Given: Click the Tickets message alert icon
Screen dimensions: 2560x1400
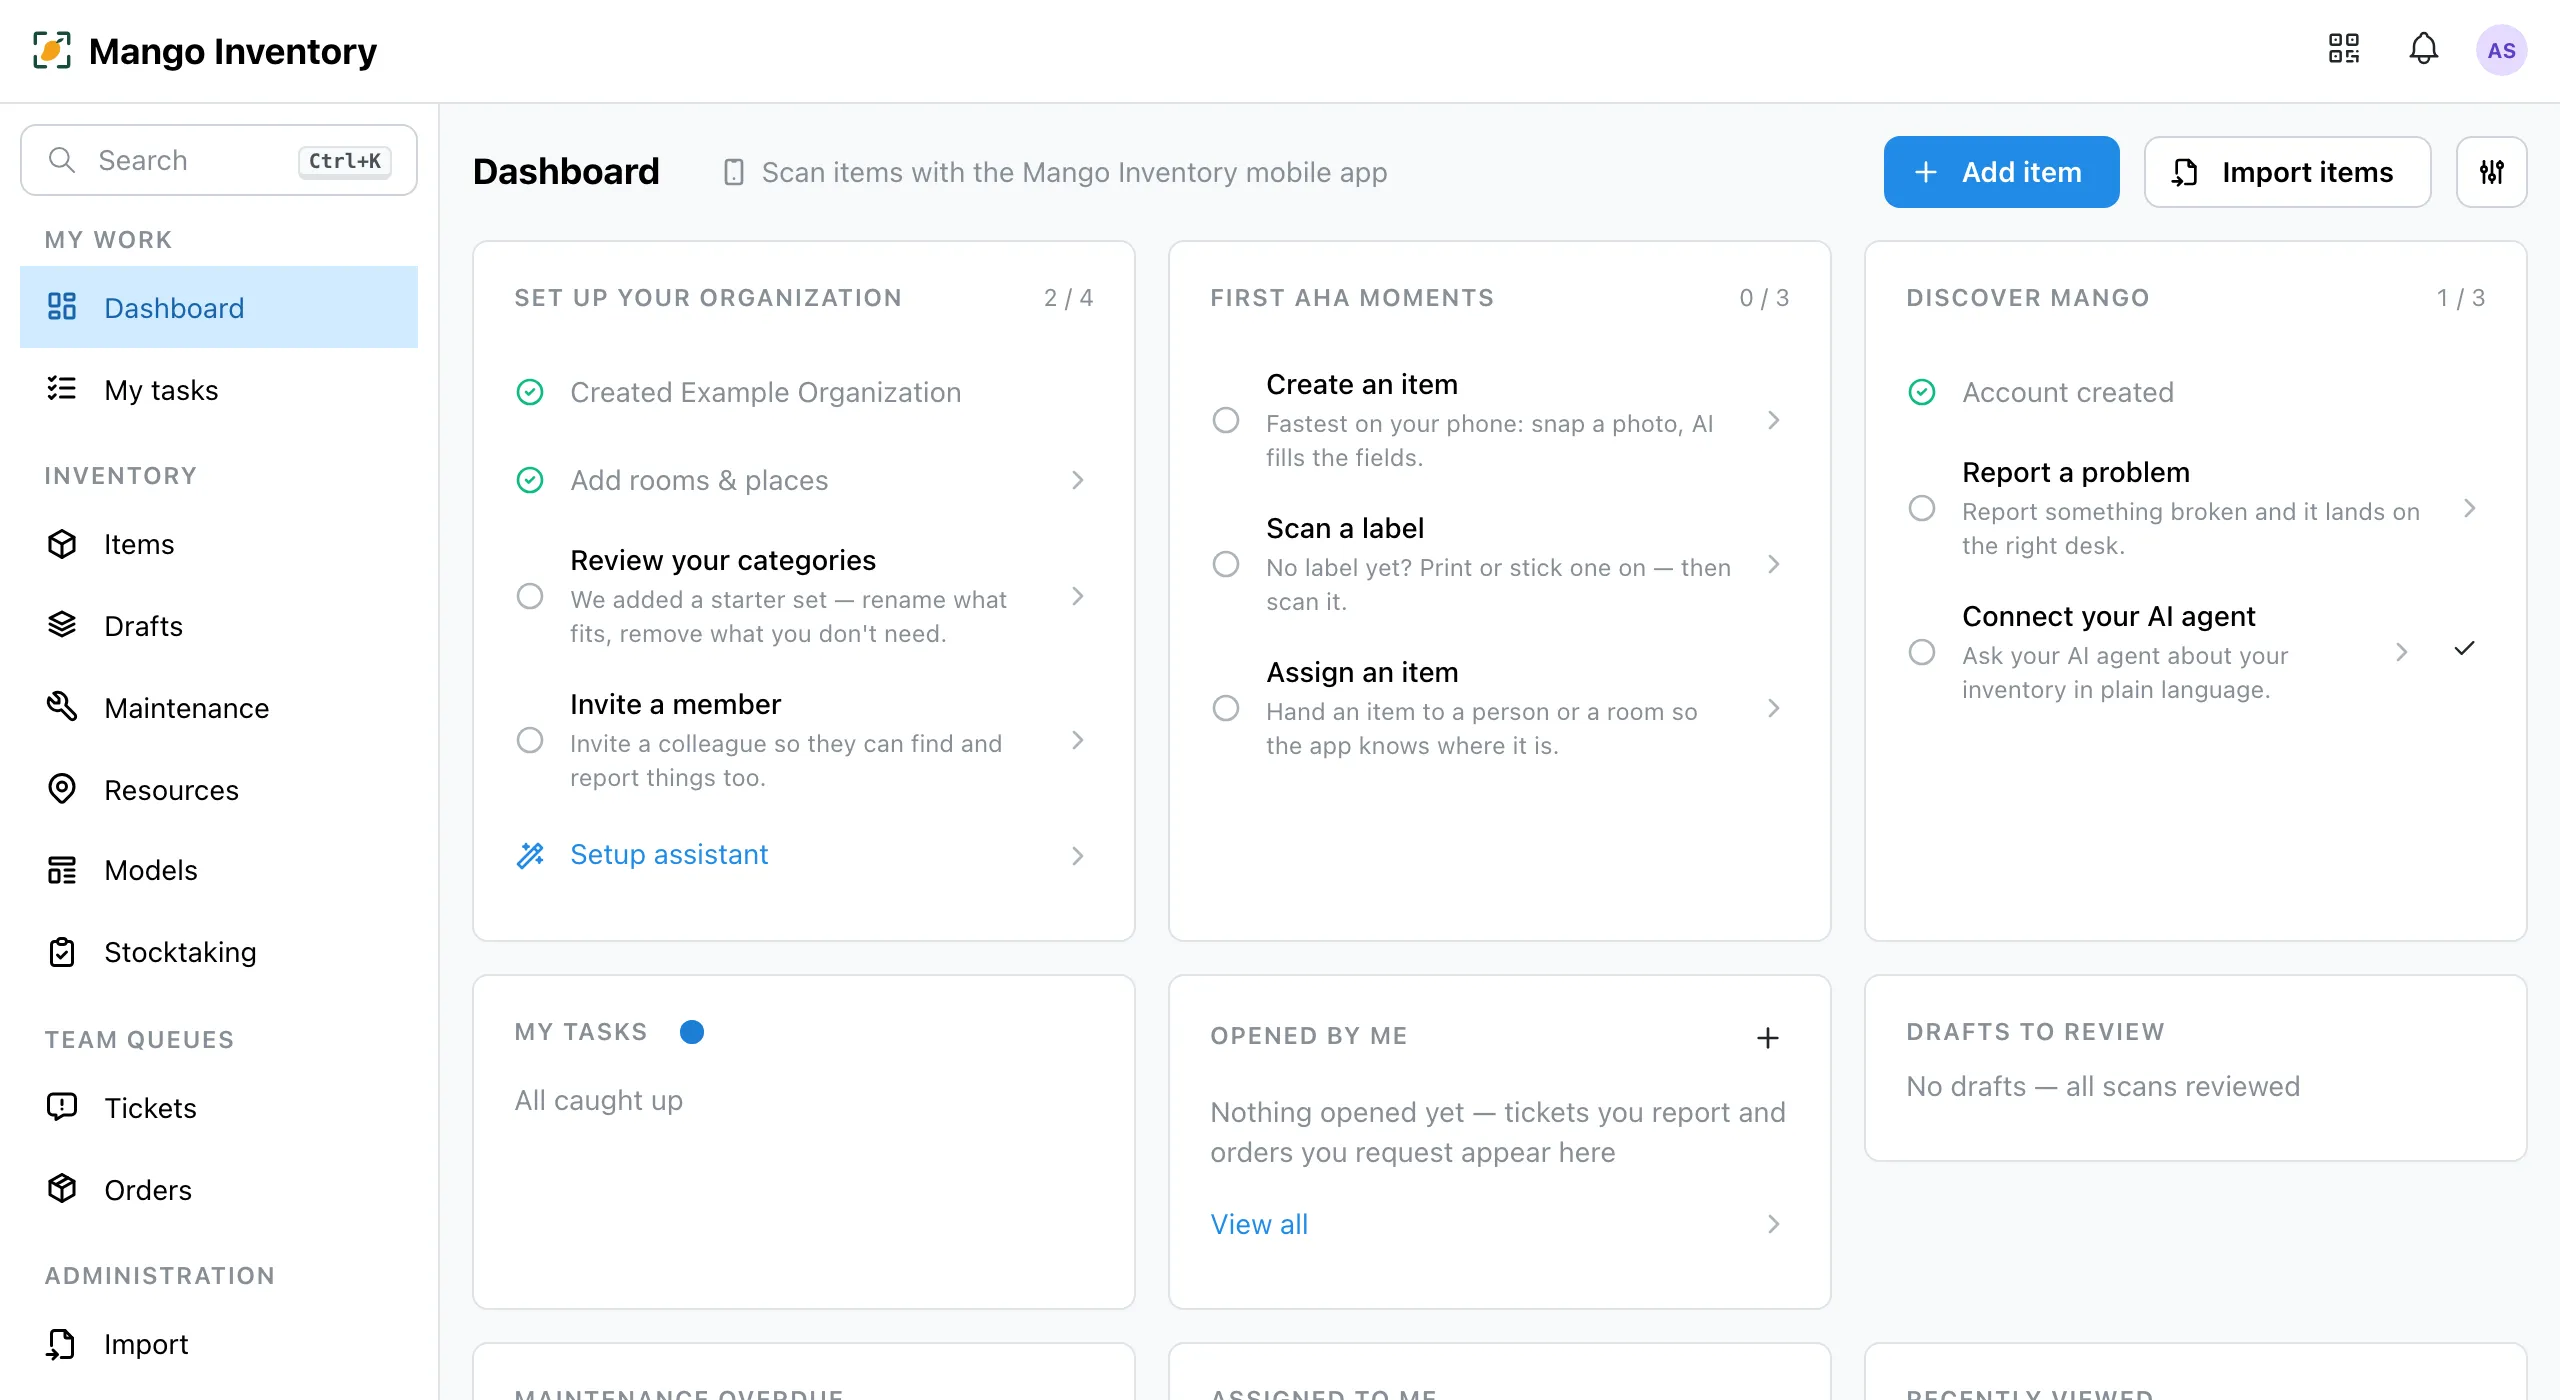Looking at the screenshot, I should [62, 1107].
